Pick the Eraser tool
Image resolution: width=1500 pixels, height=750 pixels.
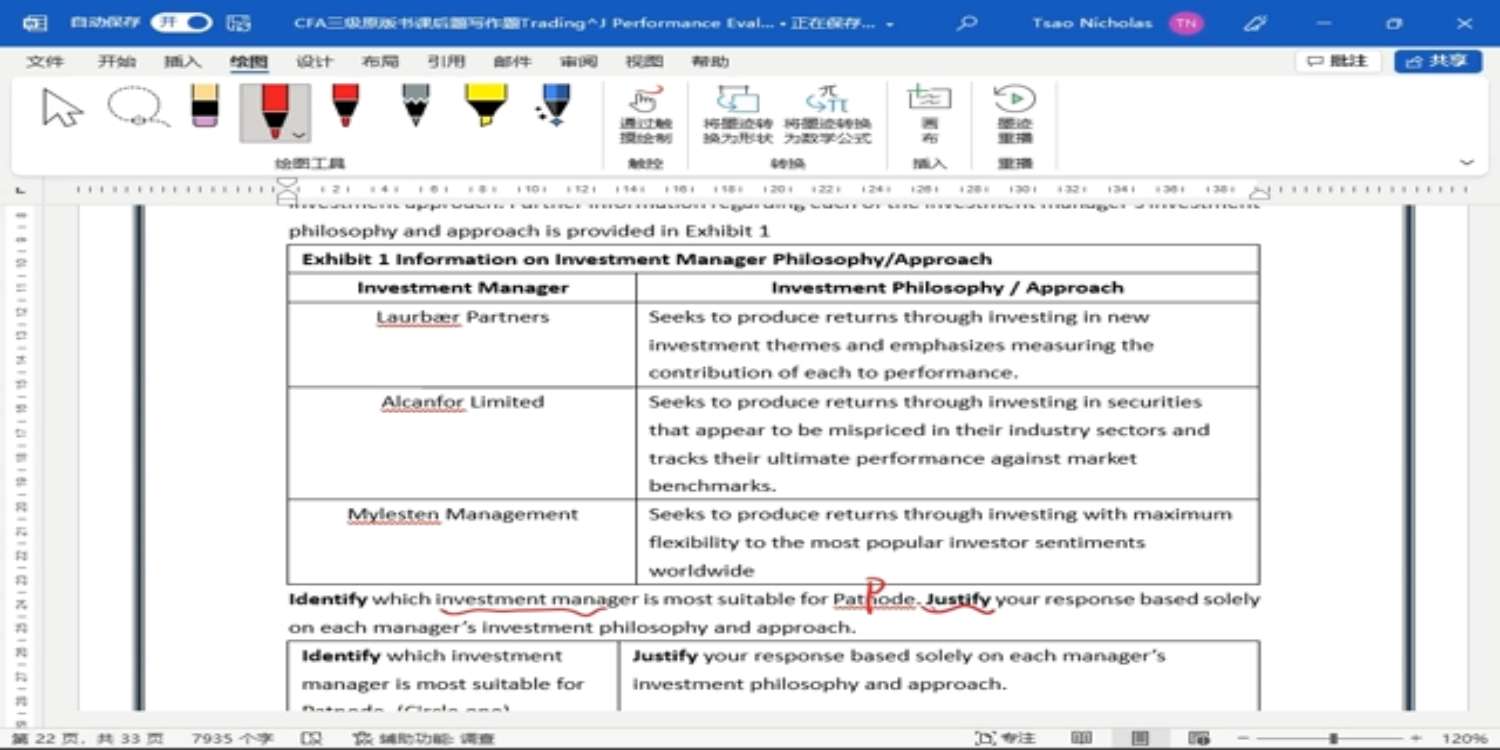tap(204, 107)
